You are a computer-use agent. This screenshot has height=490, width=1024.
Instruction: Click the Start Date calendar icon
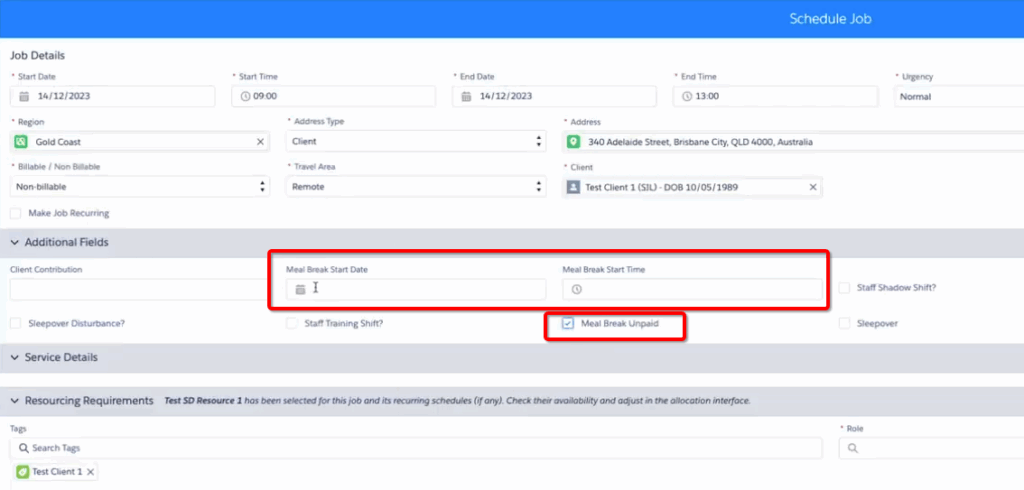click(x=24, y=97)
